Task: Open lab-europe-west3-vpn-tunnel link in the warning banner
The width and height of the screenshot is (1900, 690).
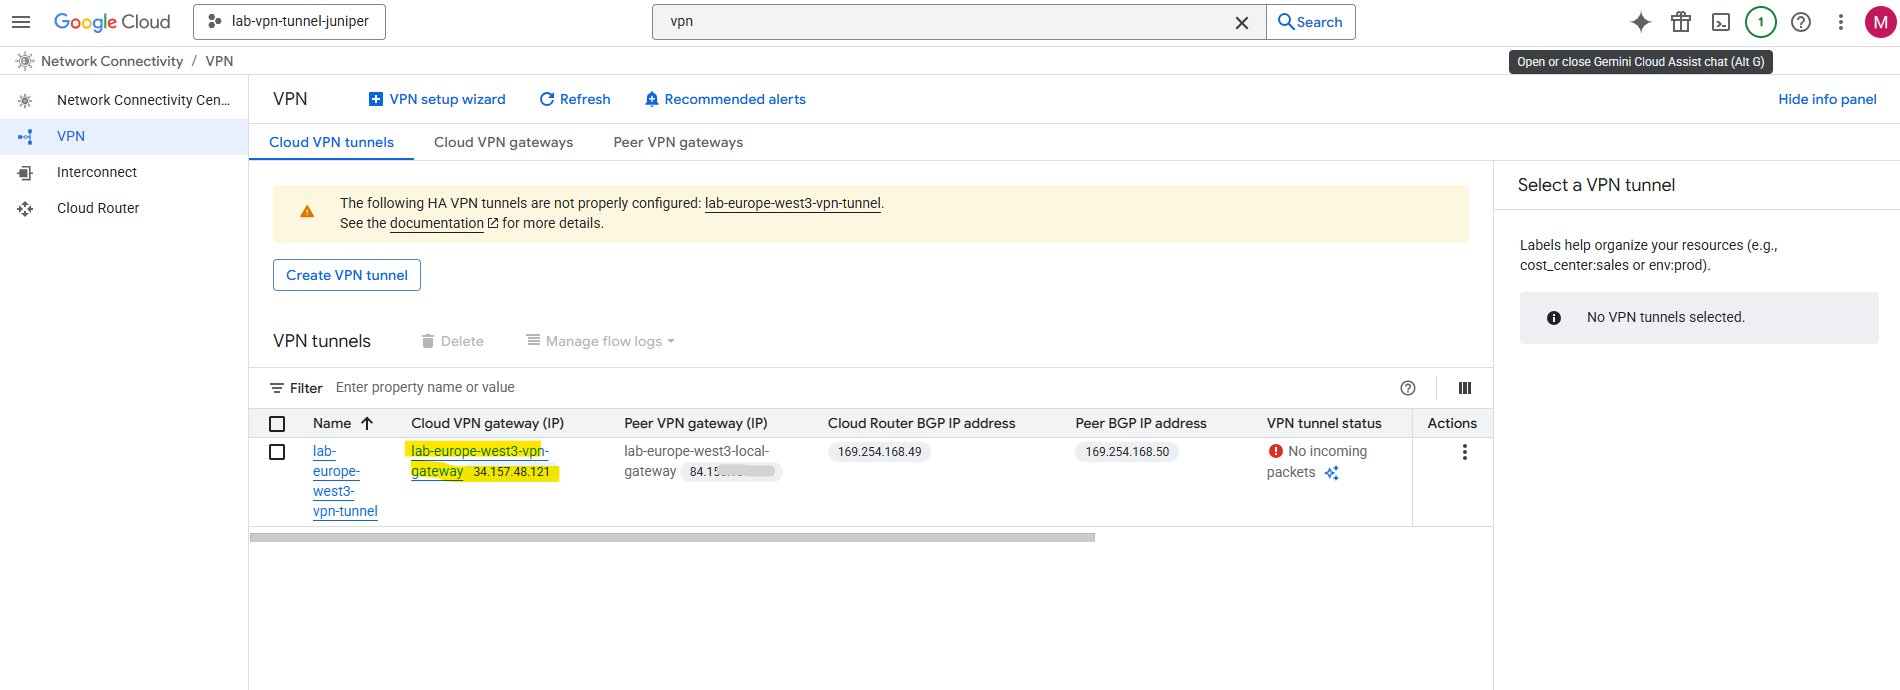Action: [x=793, y=203]
